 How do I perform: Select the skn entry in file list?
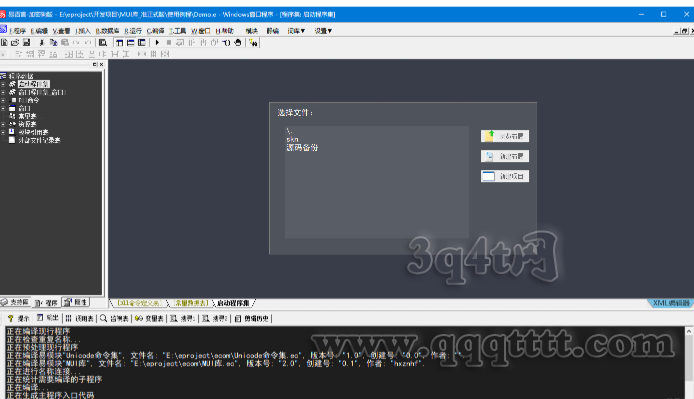pyautogui.click(x=292, y=139)
